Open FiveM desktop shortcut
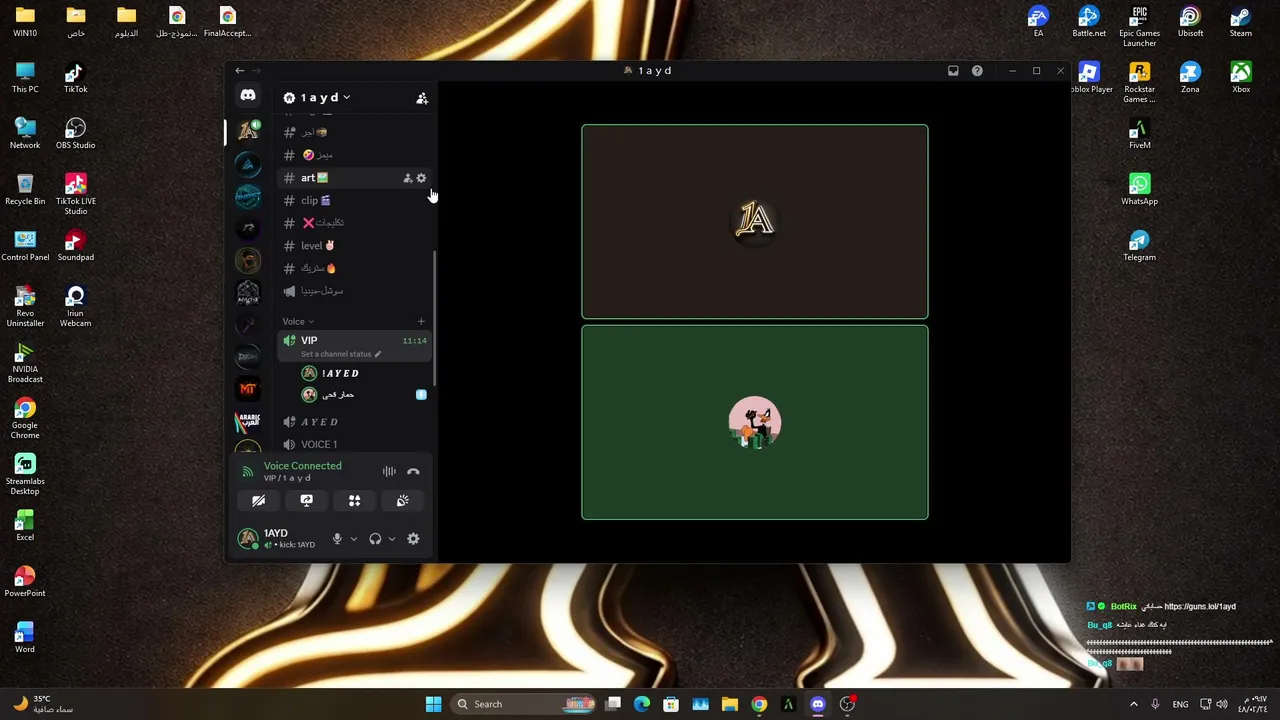 tap(1139, 134)
